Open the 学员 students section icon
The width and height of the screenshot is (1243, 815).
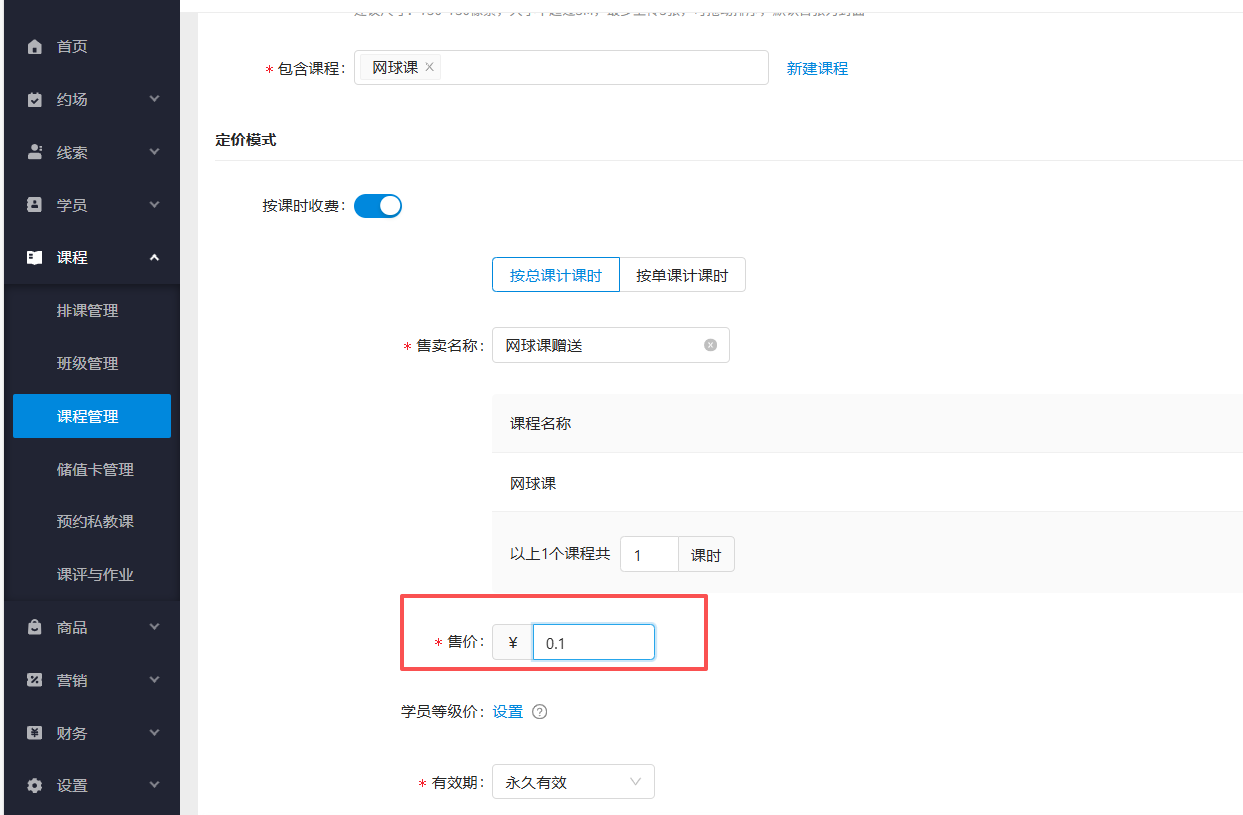tap(35, 204)
